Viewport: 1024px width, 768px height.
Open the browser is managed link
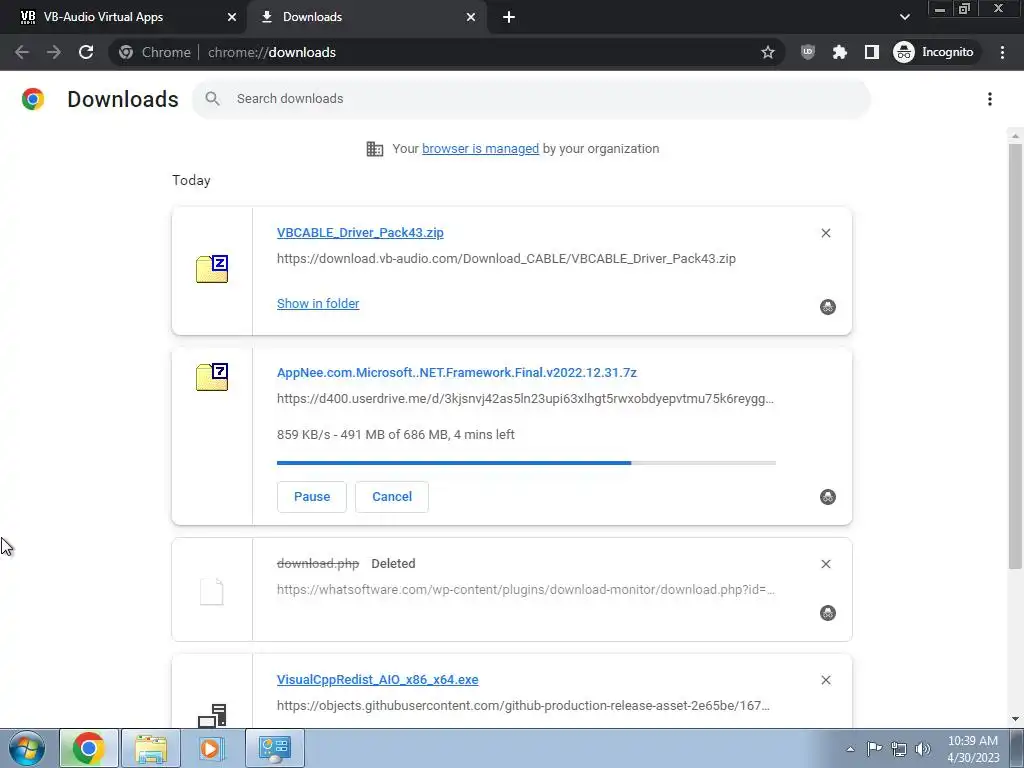tap(481, 149)
